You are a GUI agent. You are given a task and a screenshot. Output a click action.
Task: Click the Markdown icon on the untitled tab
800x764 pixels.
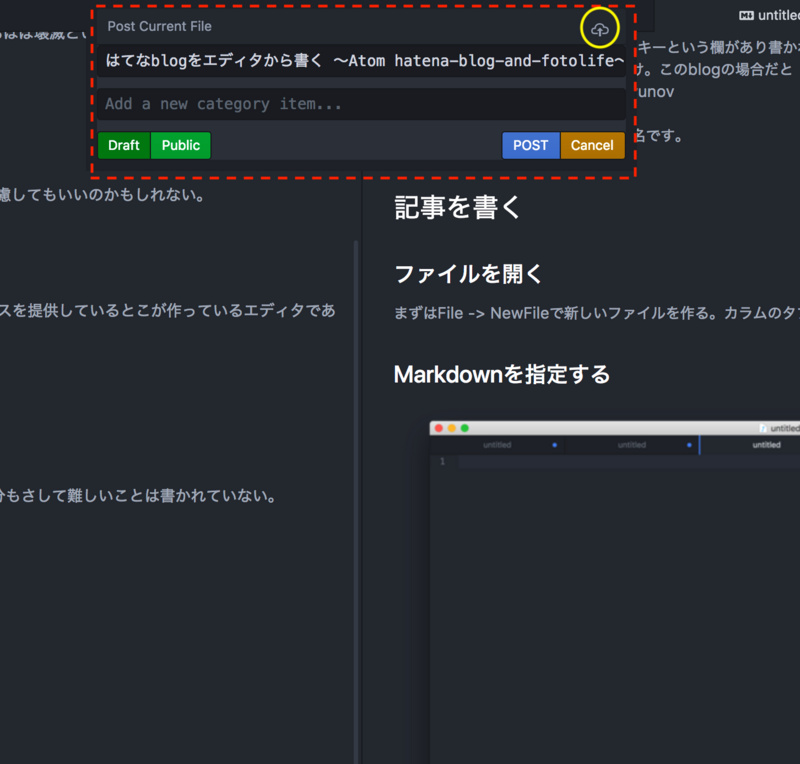click(x=746, y=16)
